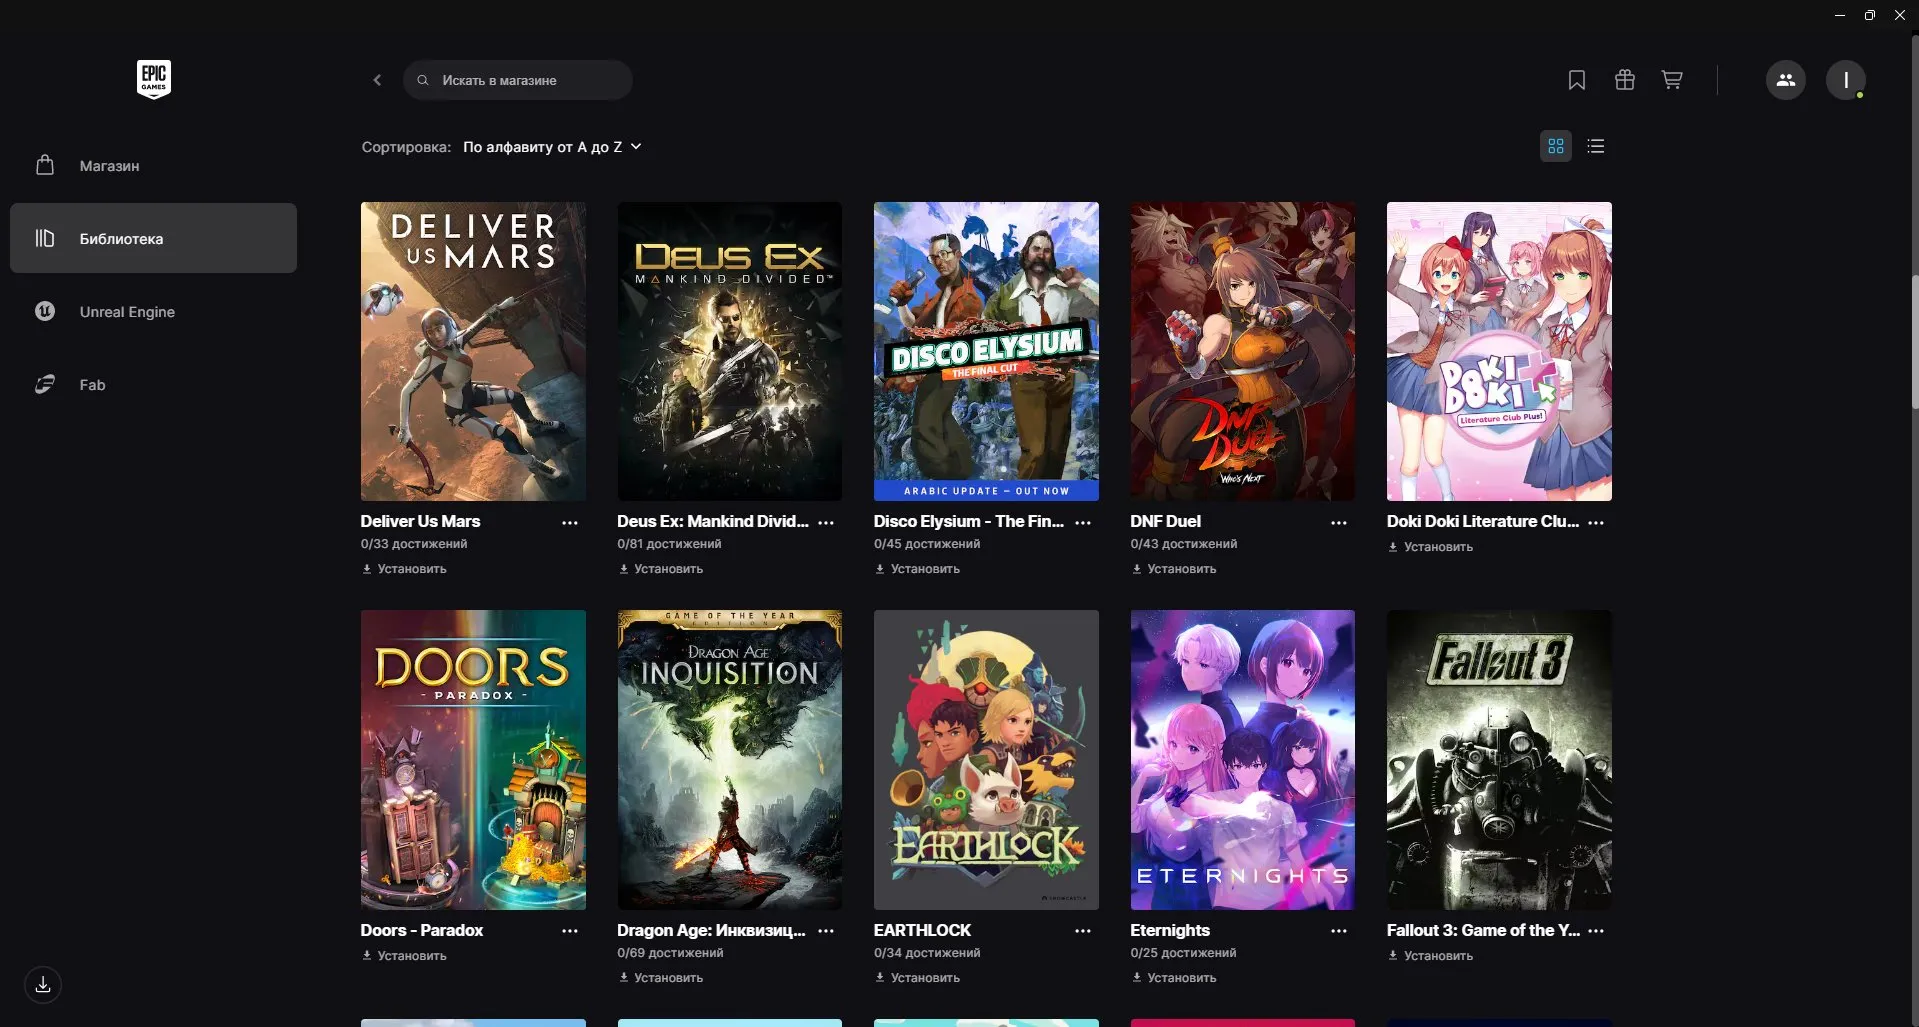
Task: Open options menu for Doki Doki Literature Club
Action: click(1596, 523)
